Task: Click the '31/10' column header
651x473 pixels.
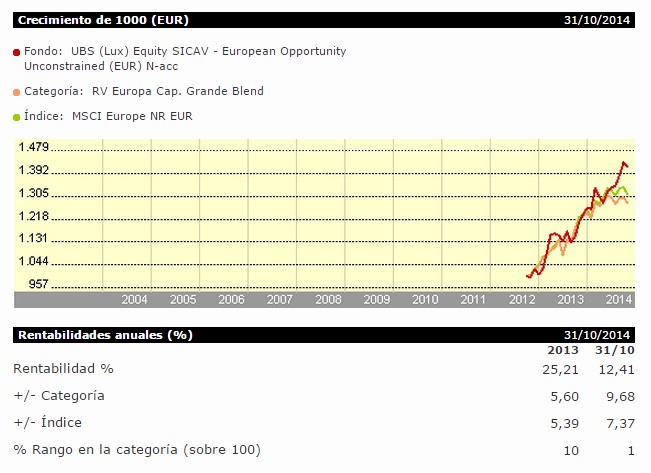Action: coord(615,350)
